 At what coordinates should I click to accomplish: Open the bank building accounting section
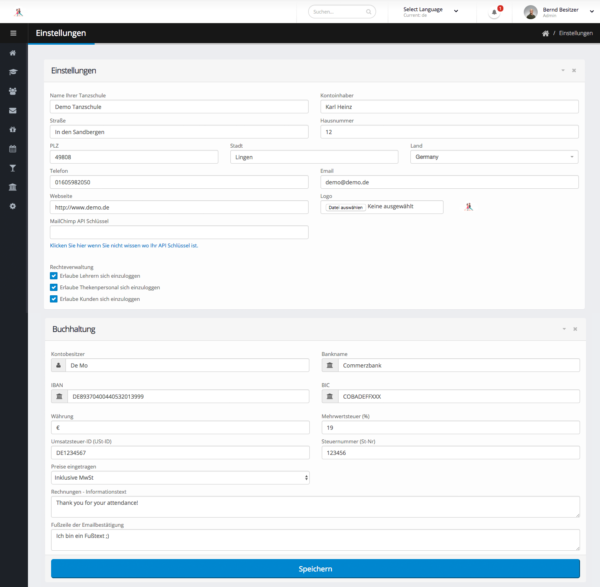pyautogui.click(x=13, y=187)
